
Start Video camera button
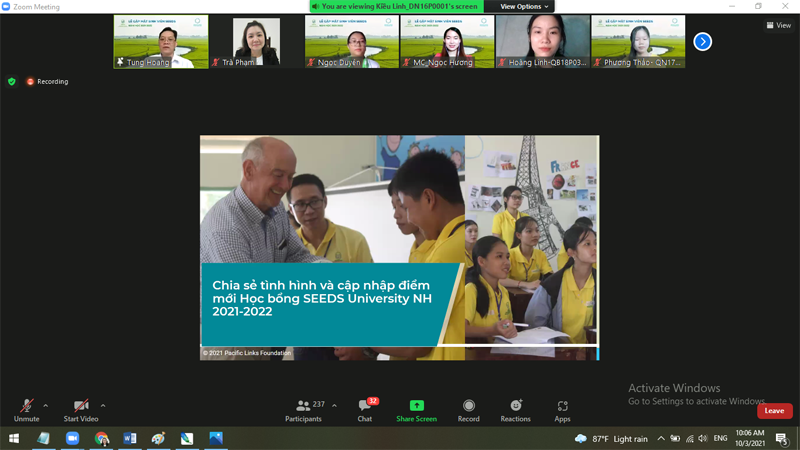[81, 410]
